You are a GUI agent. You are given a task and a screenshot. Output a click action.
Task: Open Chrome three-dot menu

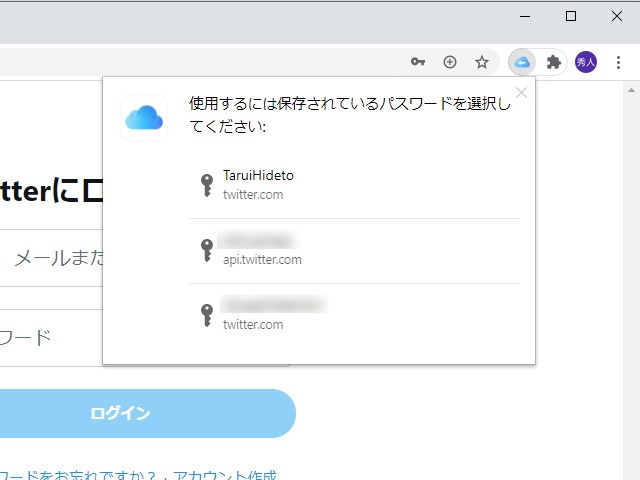pyautogui.click(x=618, y=62)
